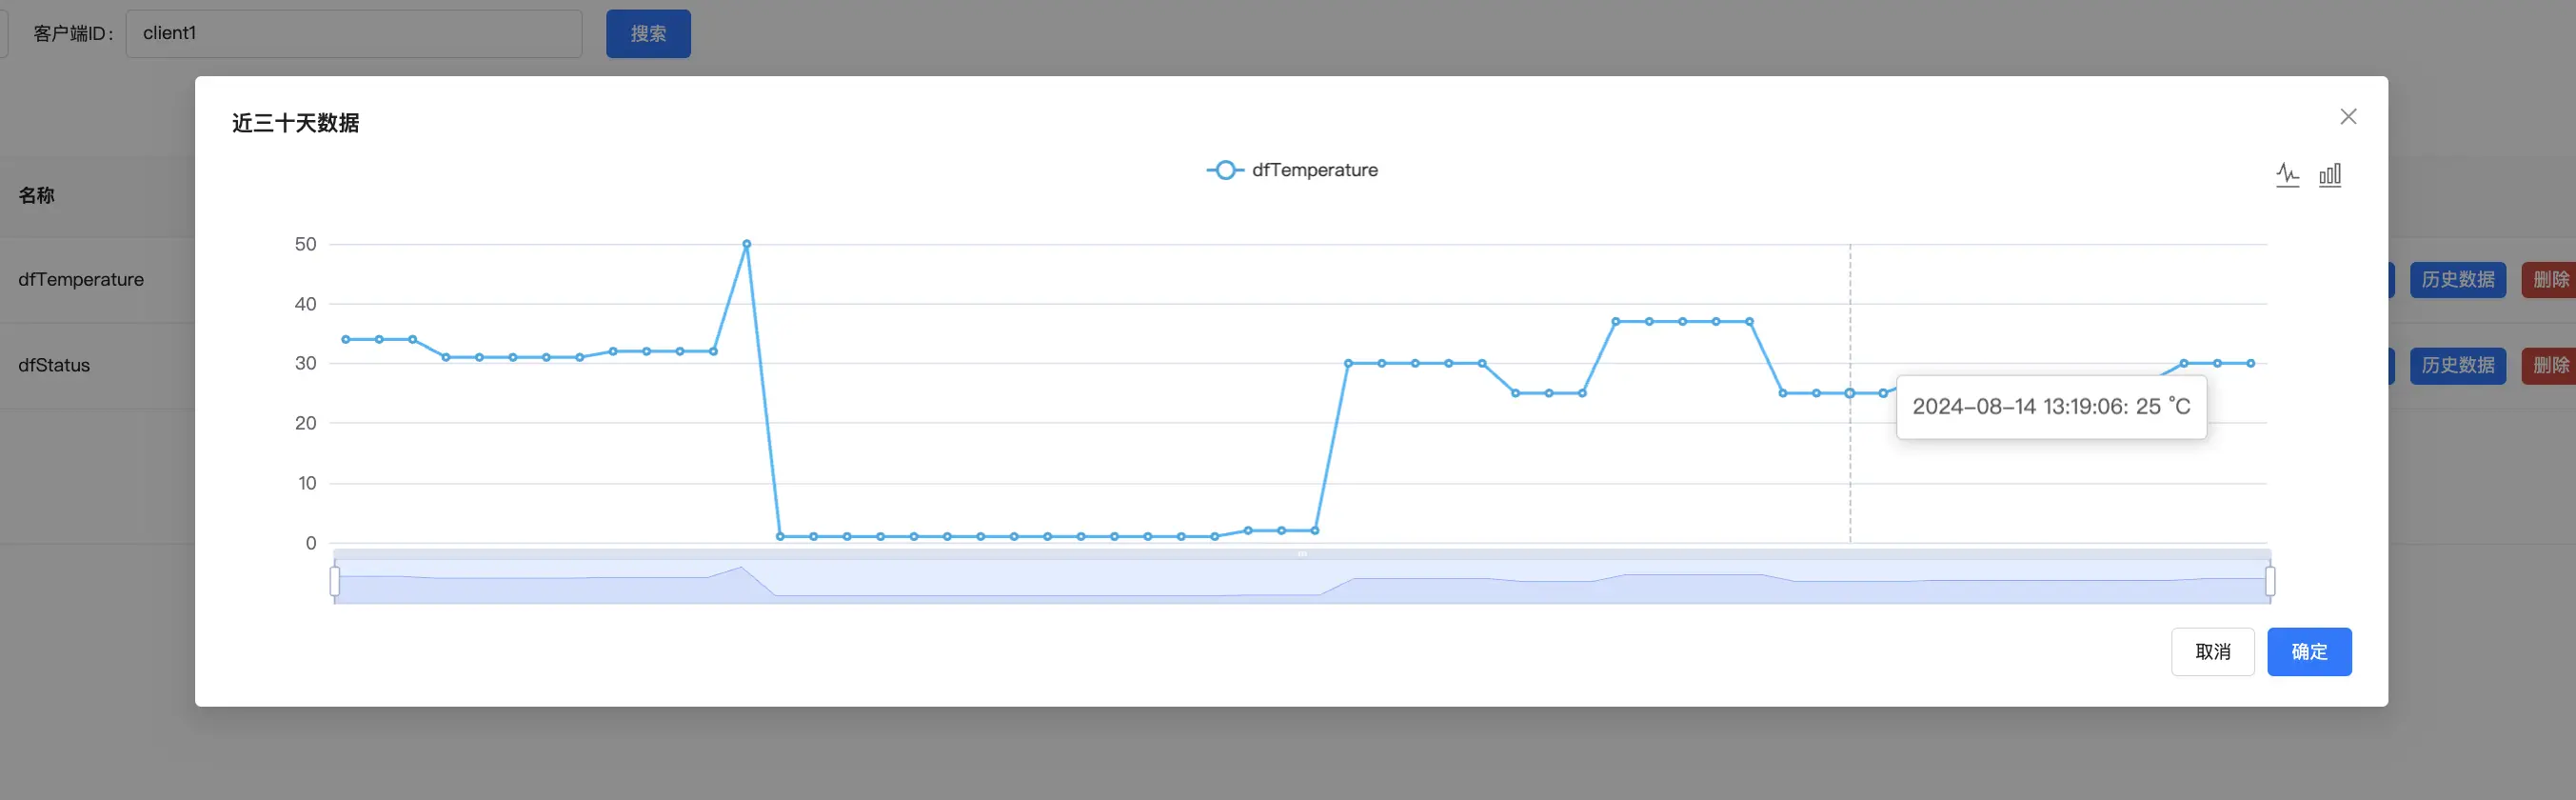Focus the 客户端ID input field

[353, 34]
